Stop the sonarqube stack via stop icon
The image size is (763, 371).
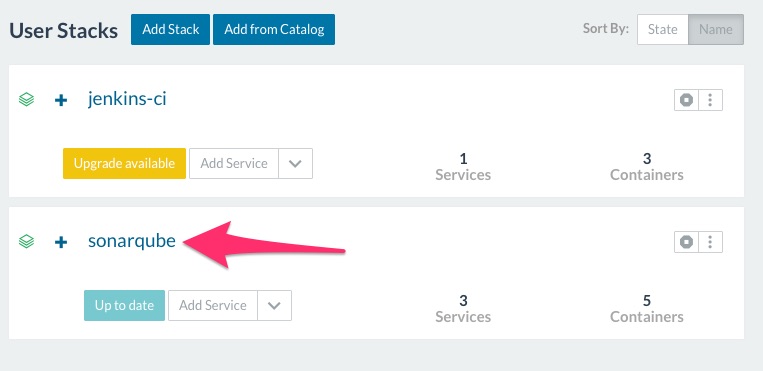[x=687, y=242]
